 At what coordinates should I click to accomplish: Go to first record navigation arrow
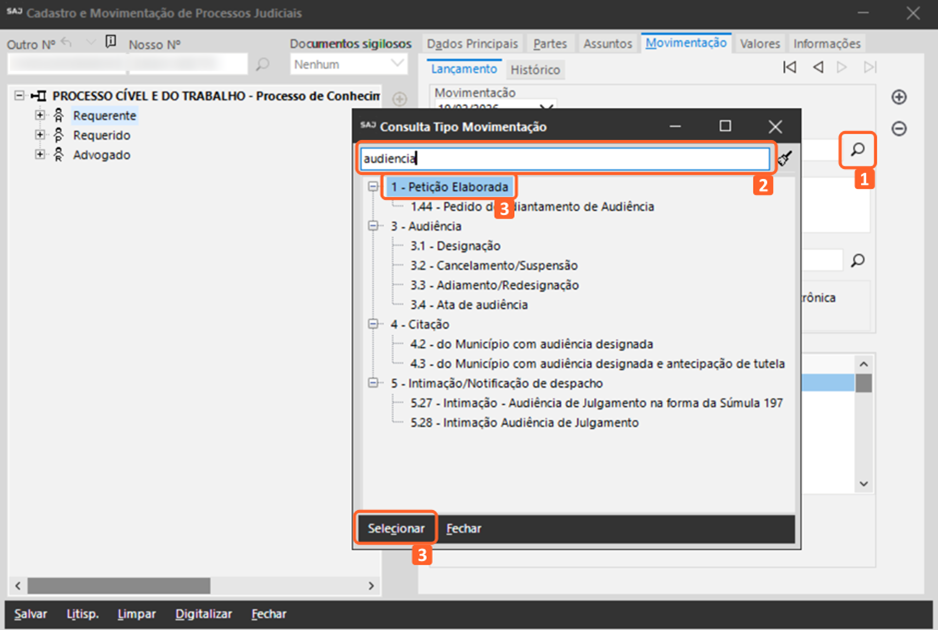(790, 67)
